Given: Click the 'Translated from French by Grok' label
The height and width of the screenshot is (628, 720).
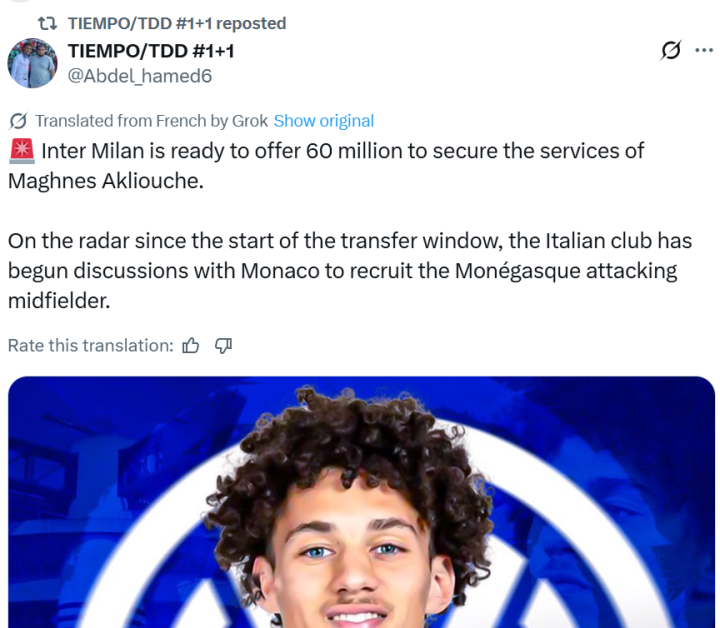Looking at the screenshot, I should 152,121.
